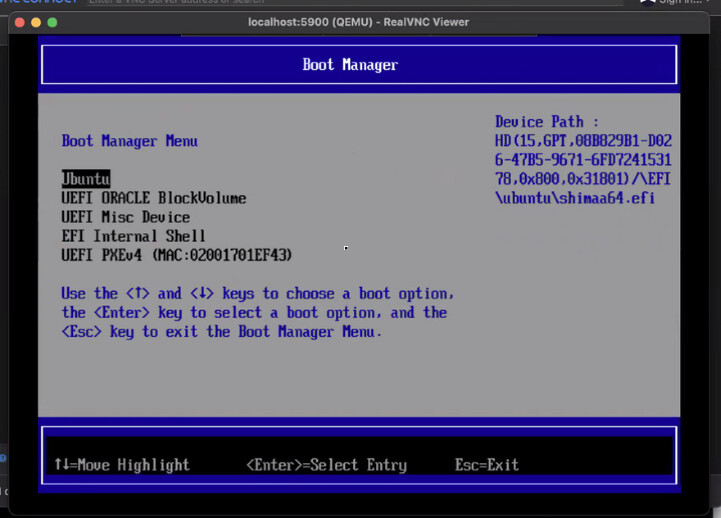This screenshot has height=518, width=721.
Task: Click the Esc=Exit hint
Action: (x=486, y=465)
